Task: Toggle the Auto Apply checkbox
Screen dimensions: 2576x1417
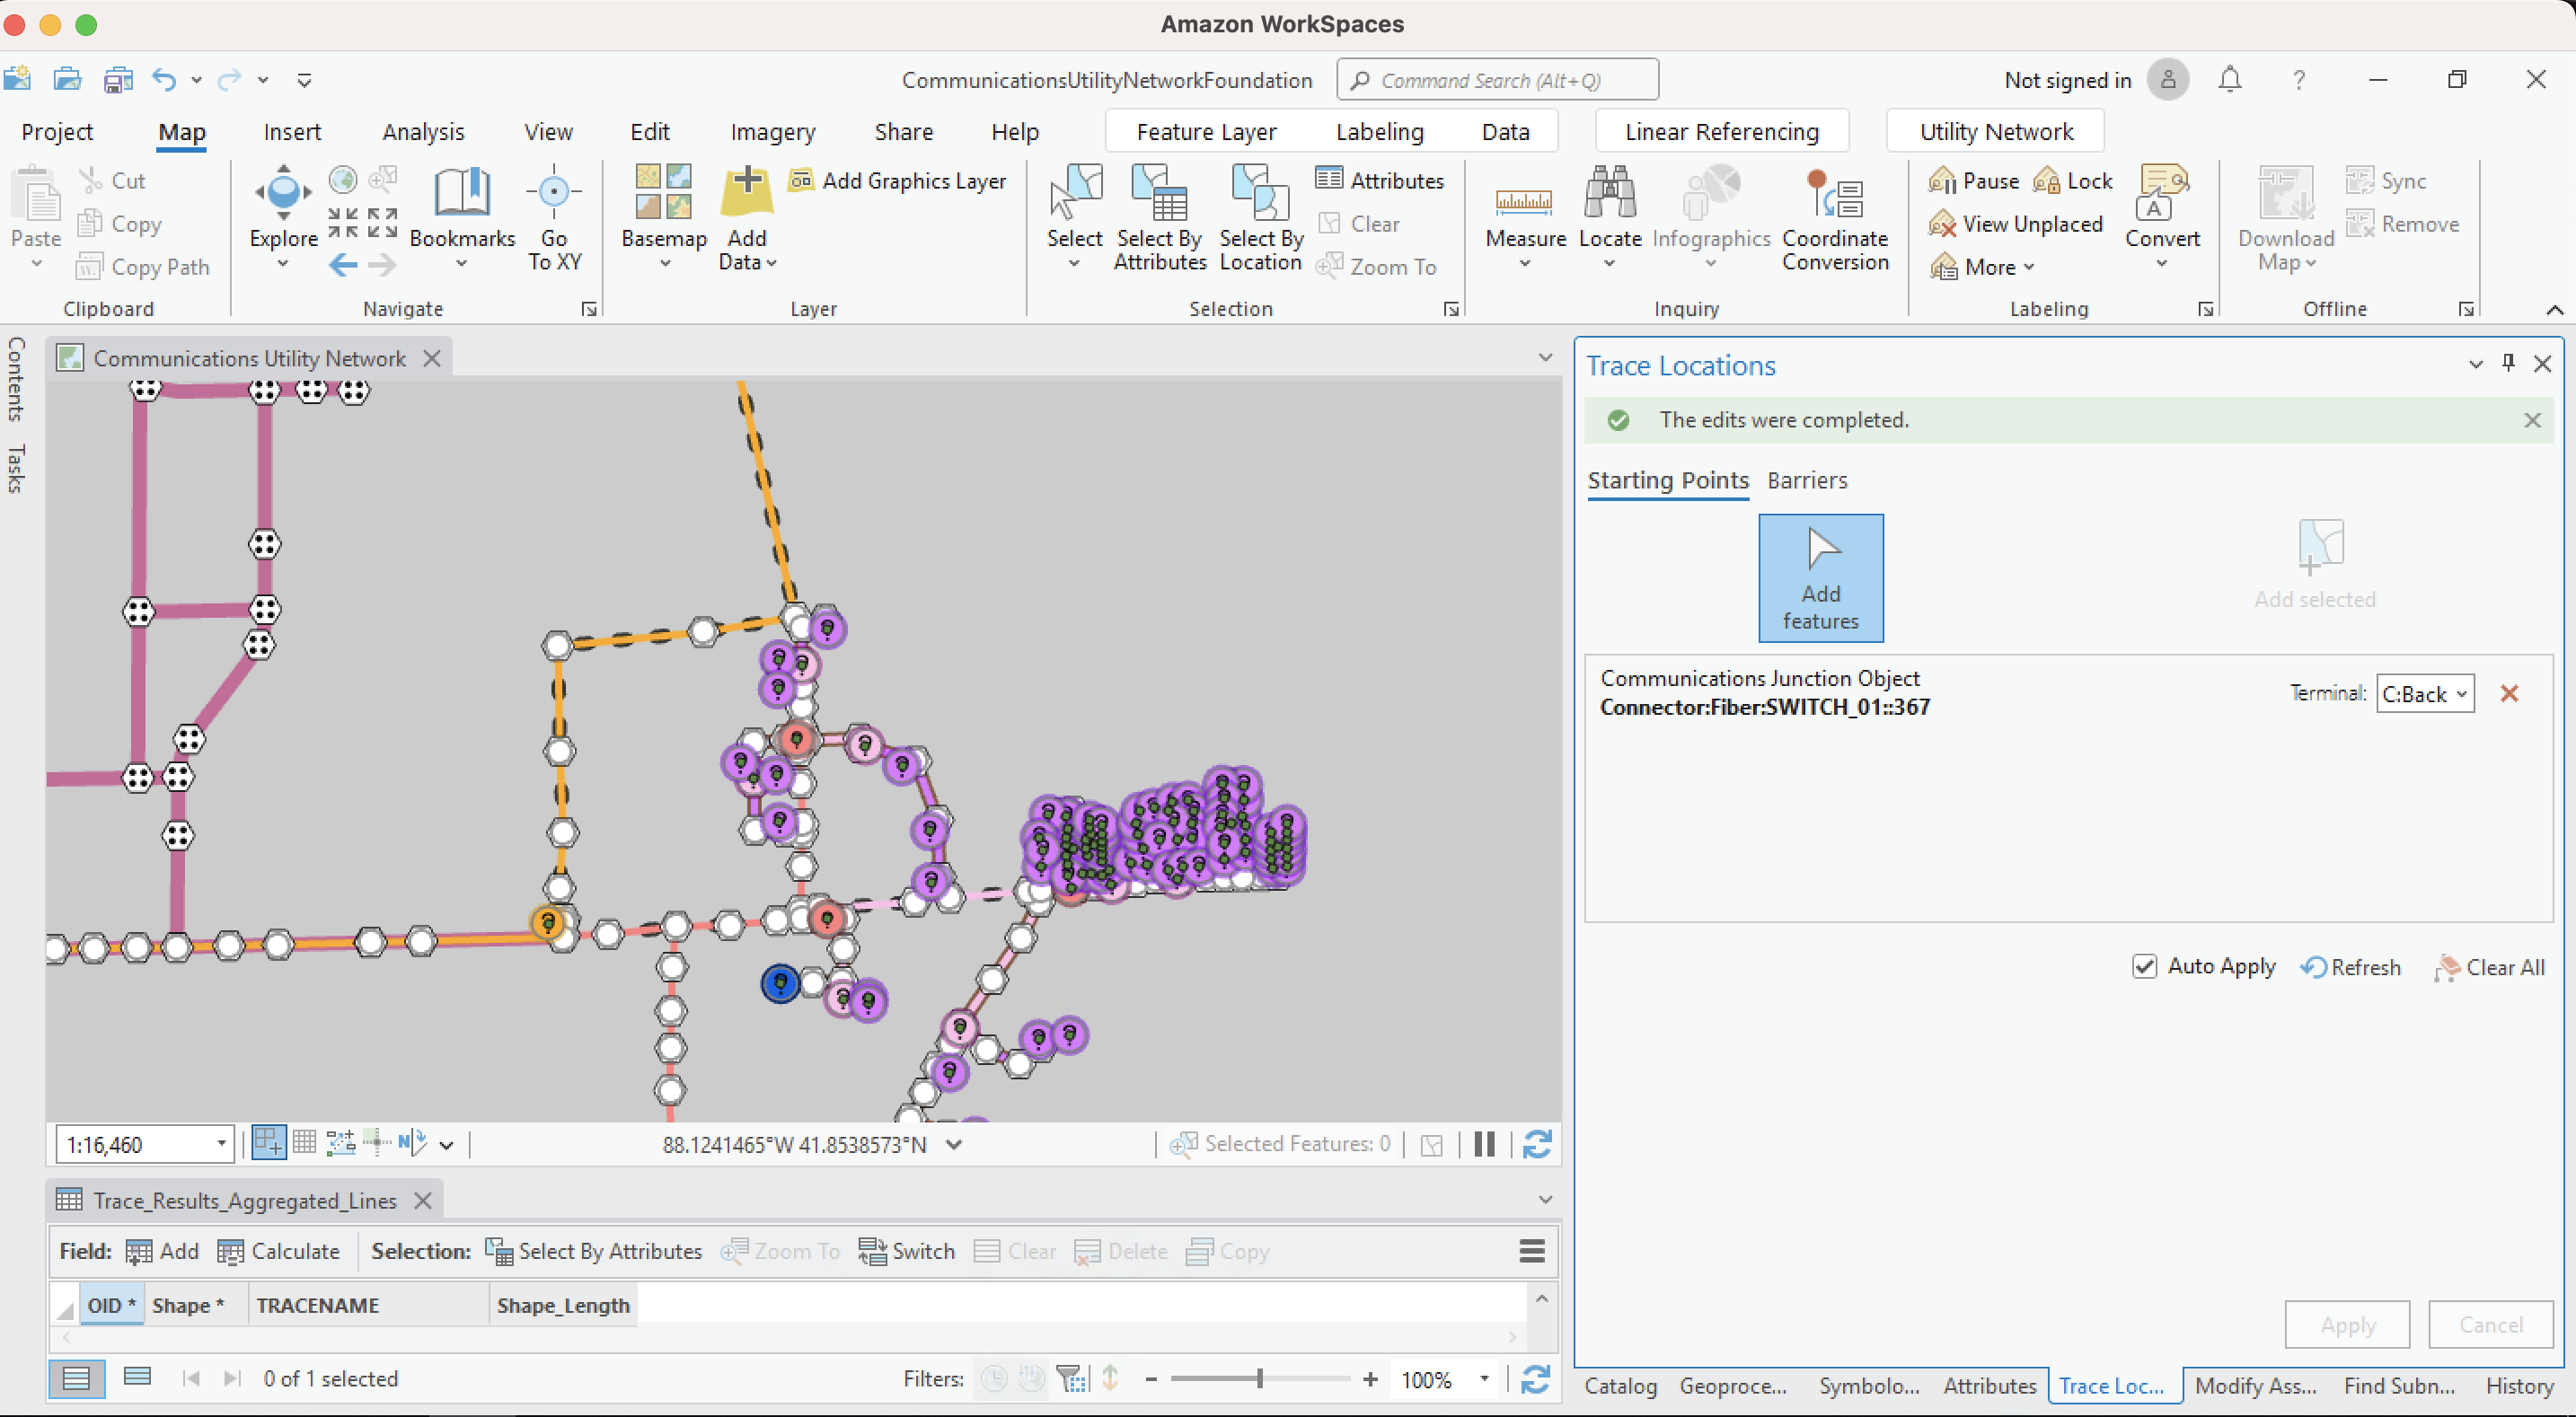Action: pyautogui.click(x=2145, y=966)
